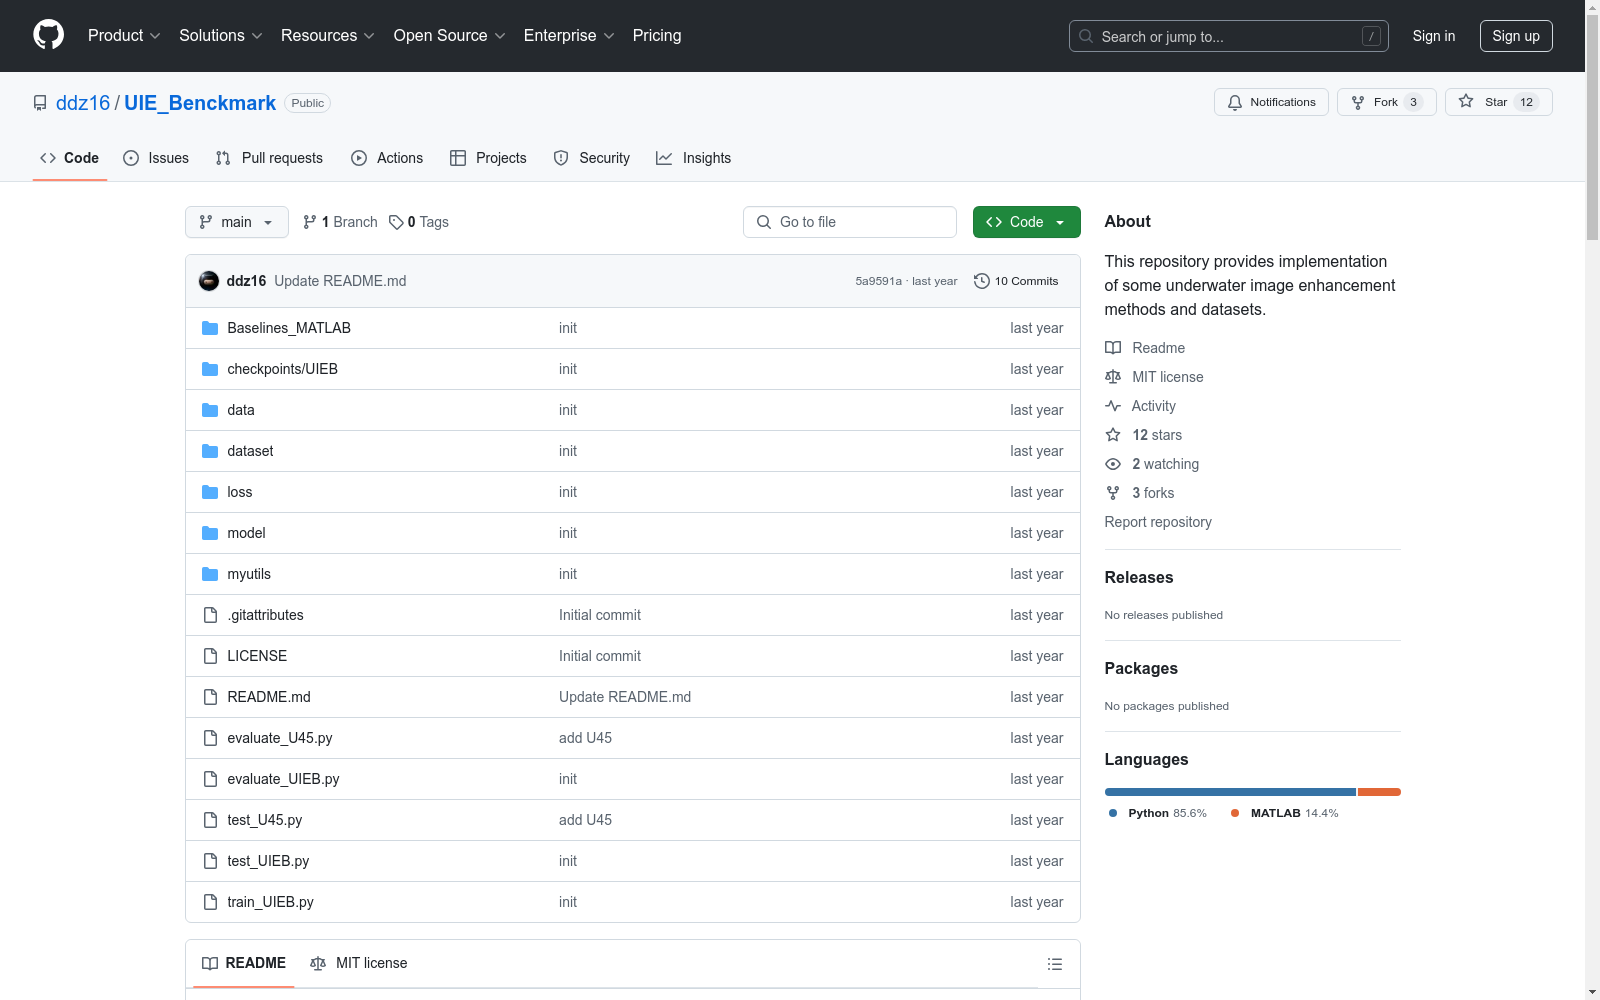The image size is (1600, 1000).
Task: Open the test_UIEB.py file
Action: click(x=268, y=861)
